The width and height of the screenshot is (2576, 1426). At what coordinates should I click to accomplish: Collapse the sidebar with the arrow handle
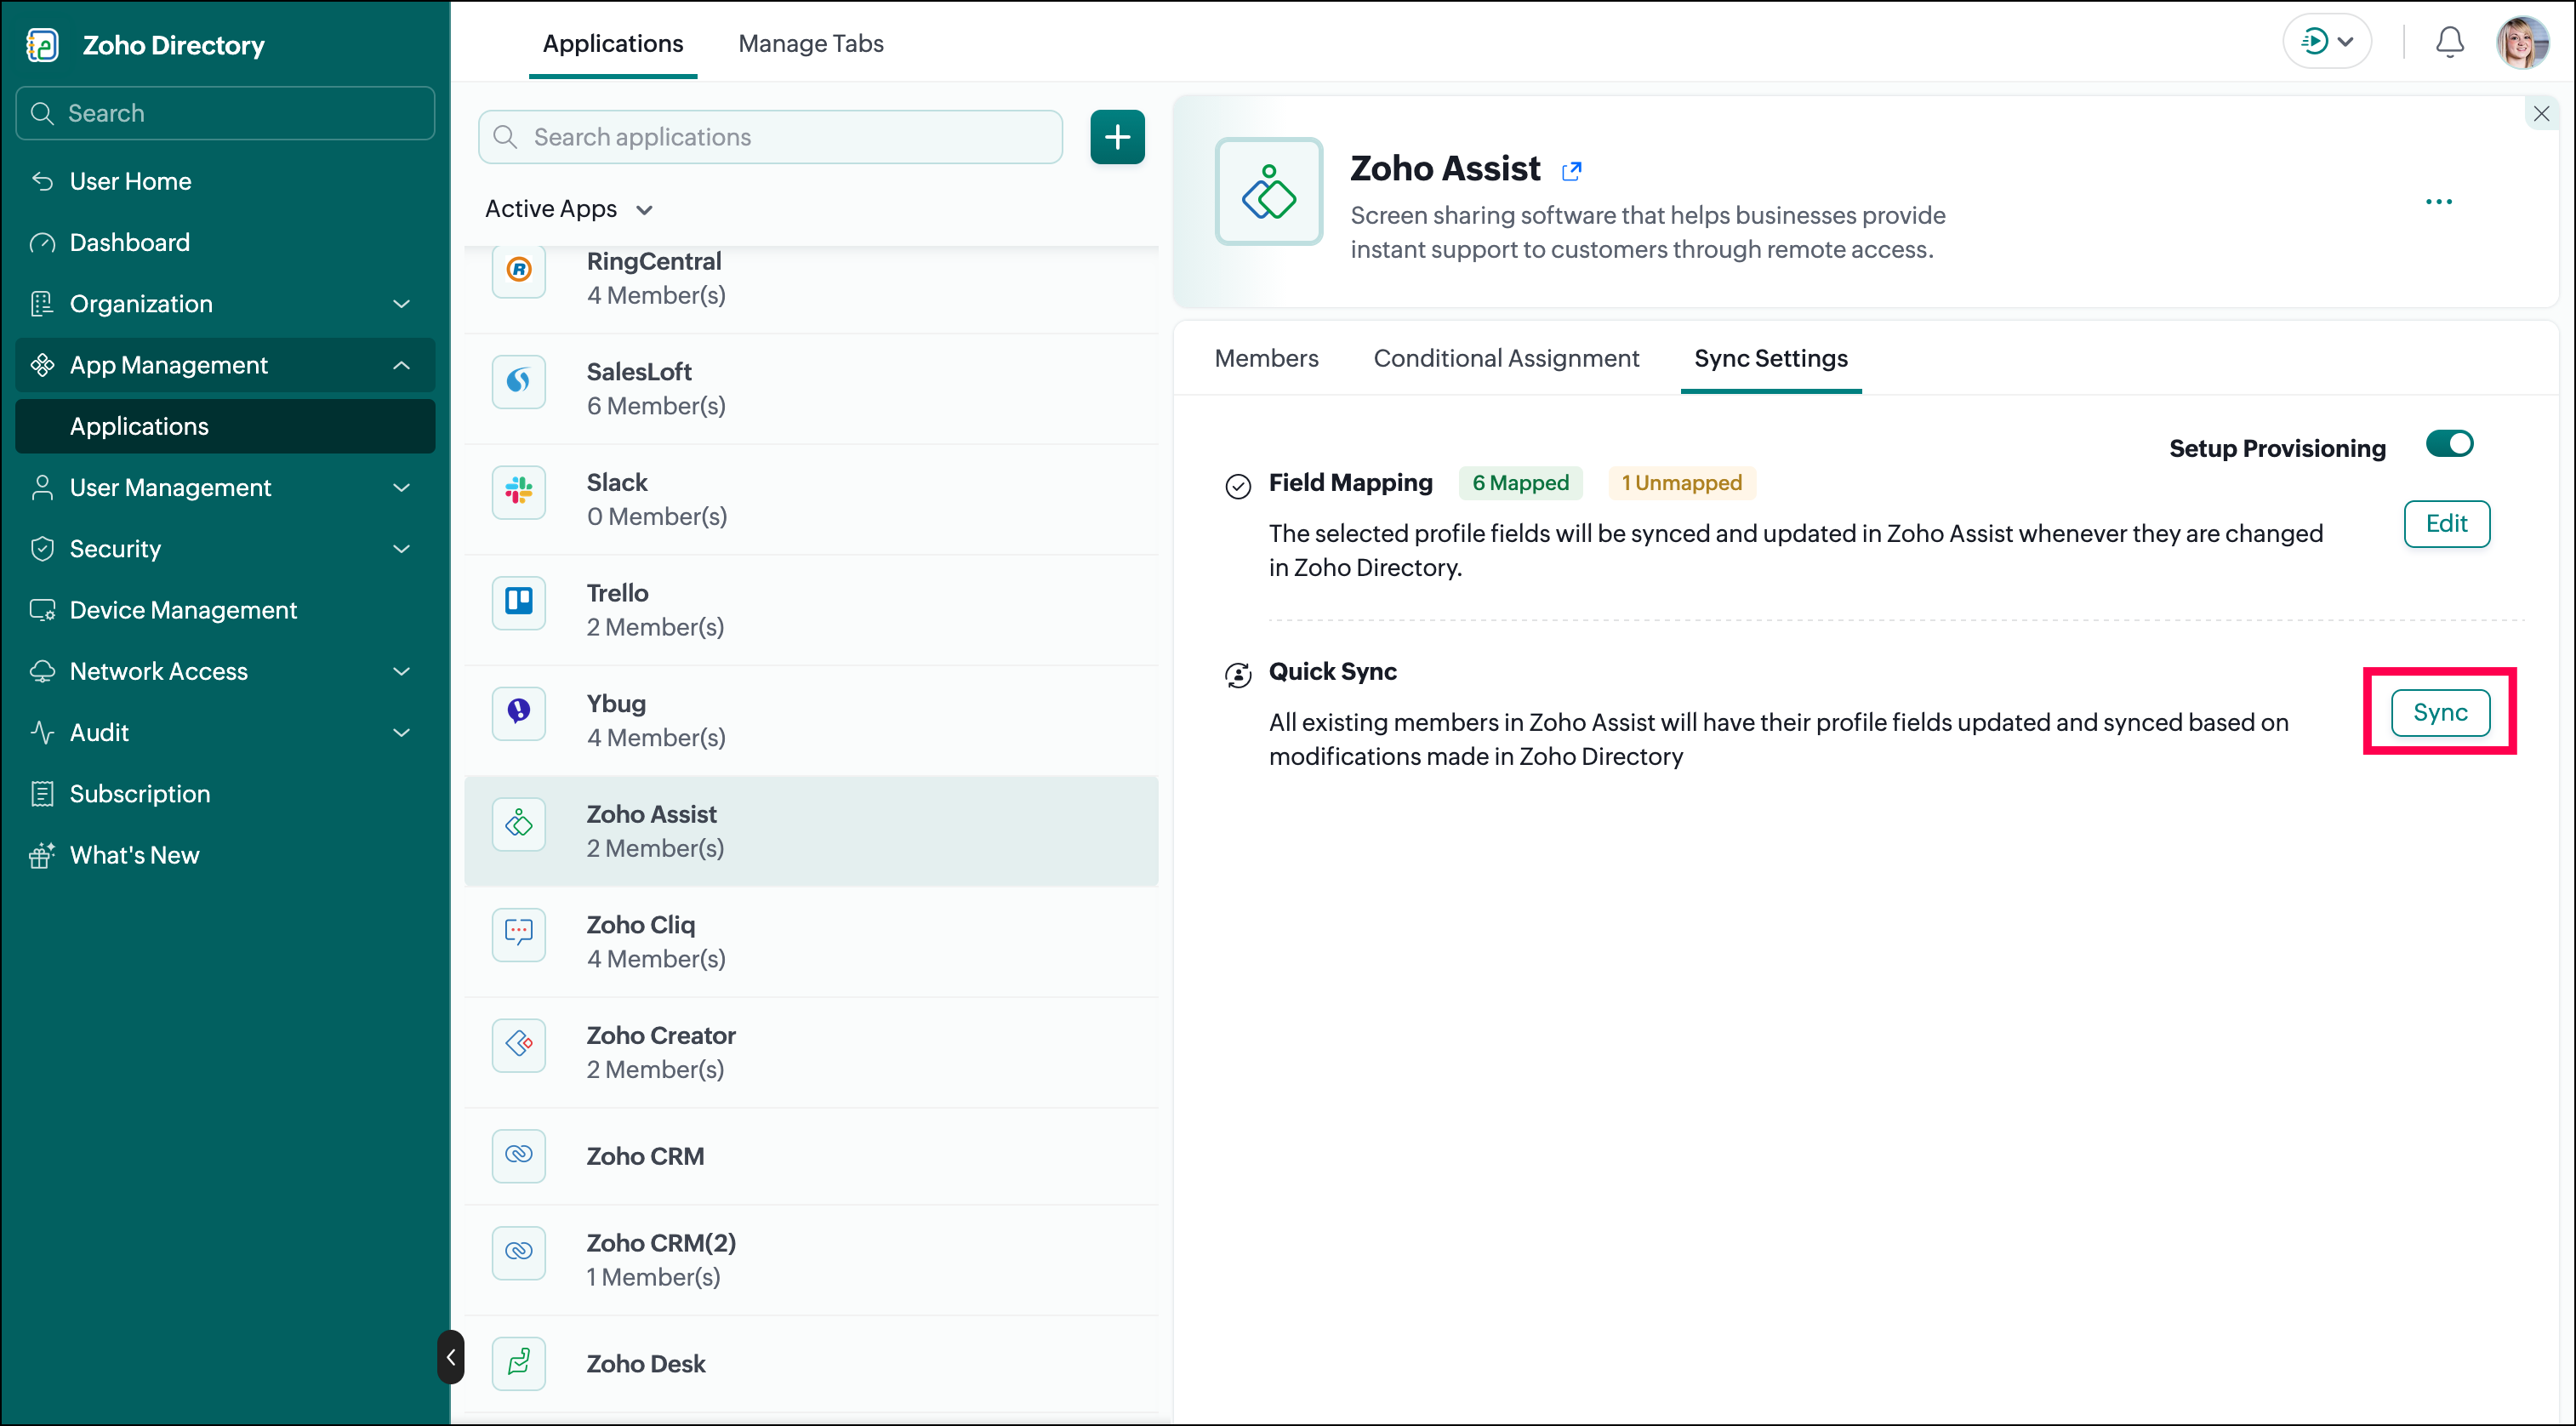click(451, 1356)
